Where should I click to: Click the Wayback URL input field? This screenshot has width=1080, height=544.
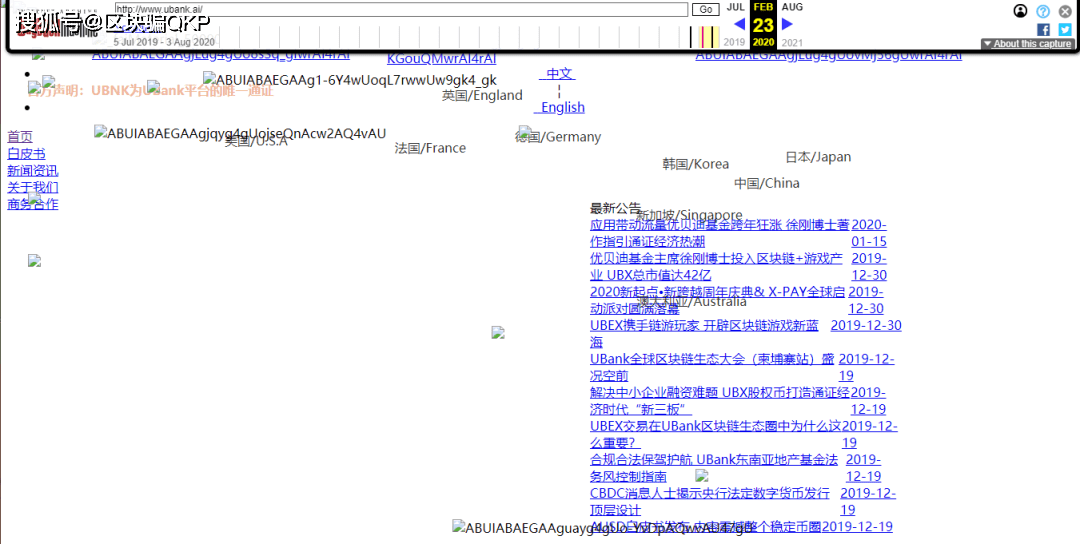coord(402,9)
